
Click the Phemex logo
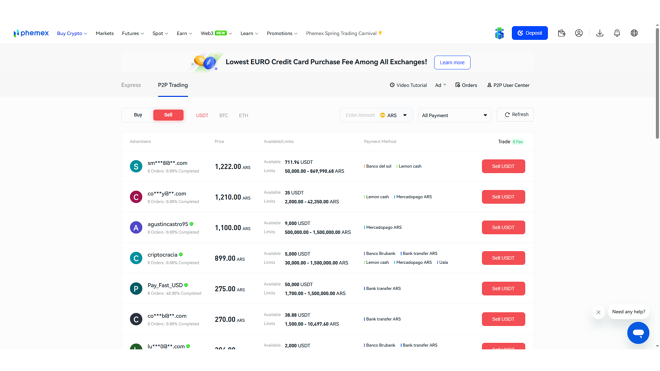[31, 33]
